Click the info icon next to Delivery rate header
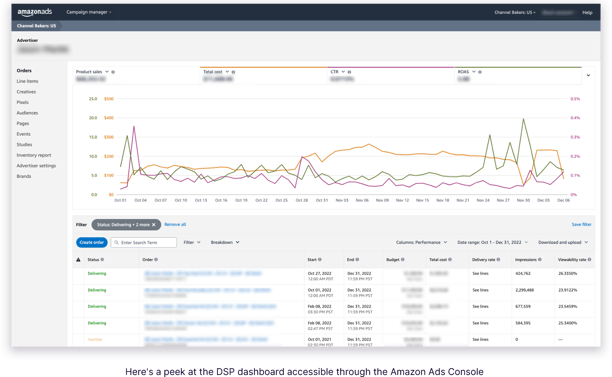Screen dimensions: 612x377 498,260
